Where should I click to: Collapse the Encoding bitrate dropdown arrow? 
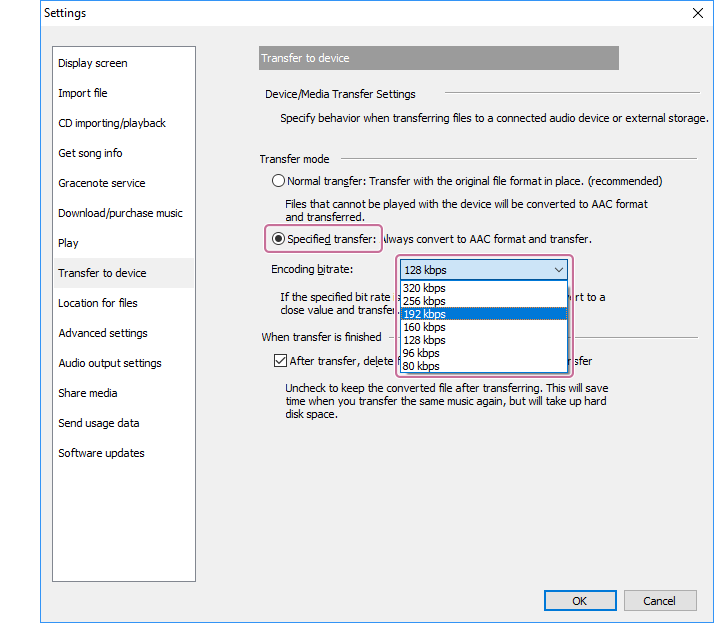pos(558,270)
